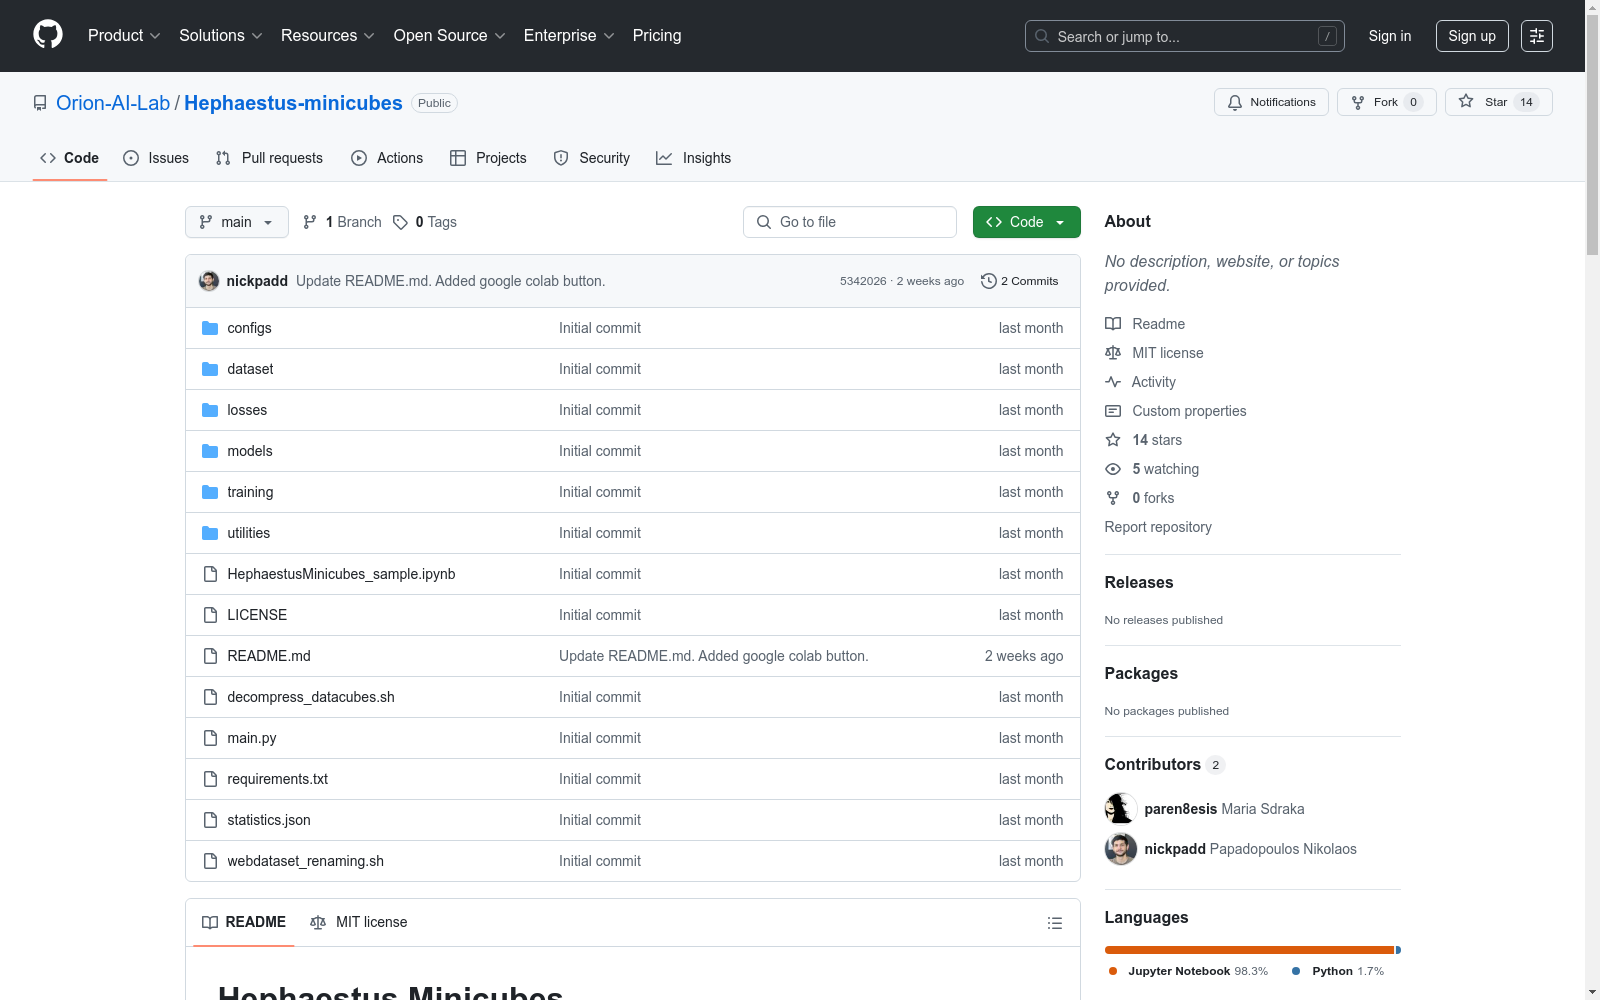Click the bell icon in Notifications
1600x1000 pixels.
[1235, 102]
